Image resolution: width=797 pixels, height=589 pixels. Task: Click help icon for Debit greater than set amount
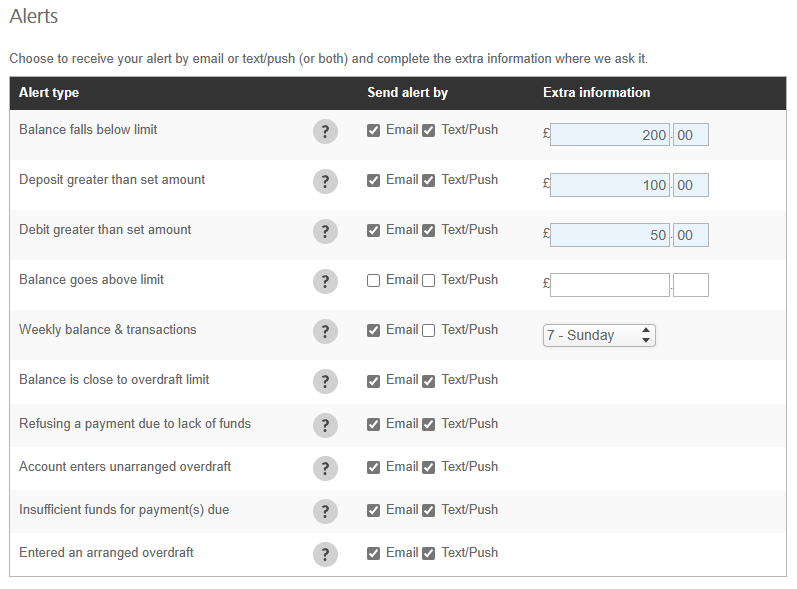pos(325,231)
